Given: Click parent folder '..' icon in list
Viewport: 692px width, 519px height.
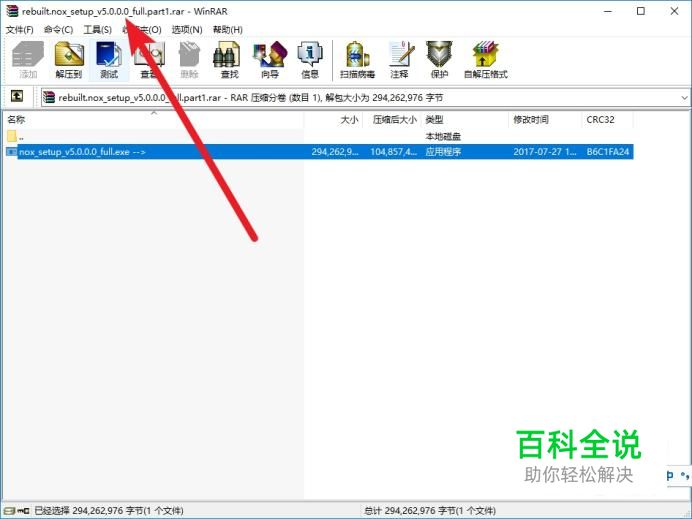Looking at the screenshot, I should click(x=12, y=136).
